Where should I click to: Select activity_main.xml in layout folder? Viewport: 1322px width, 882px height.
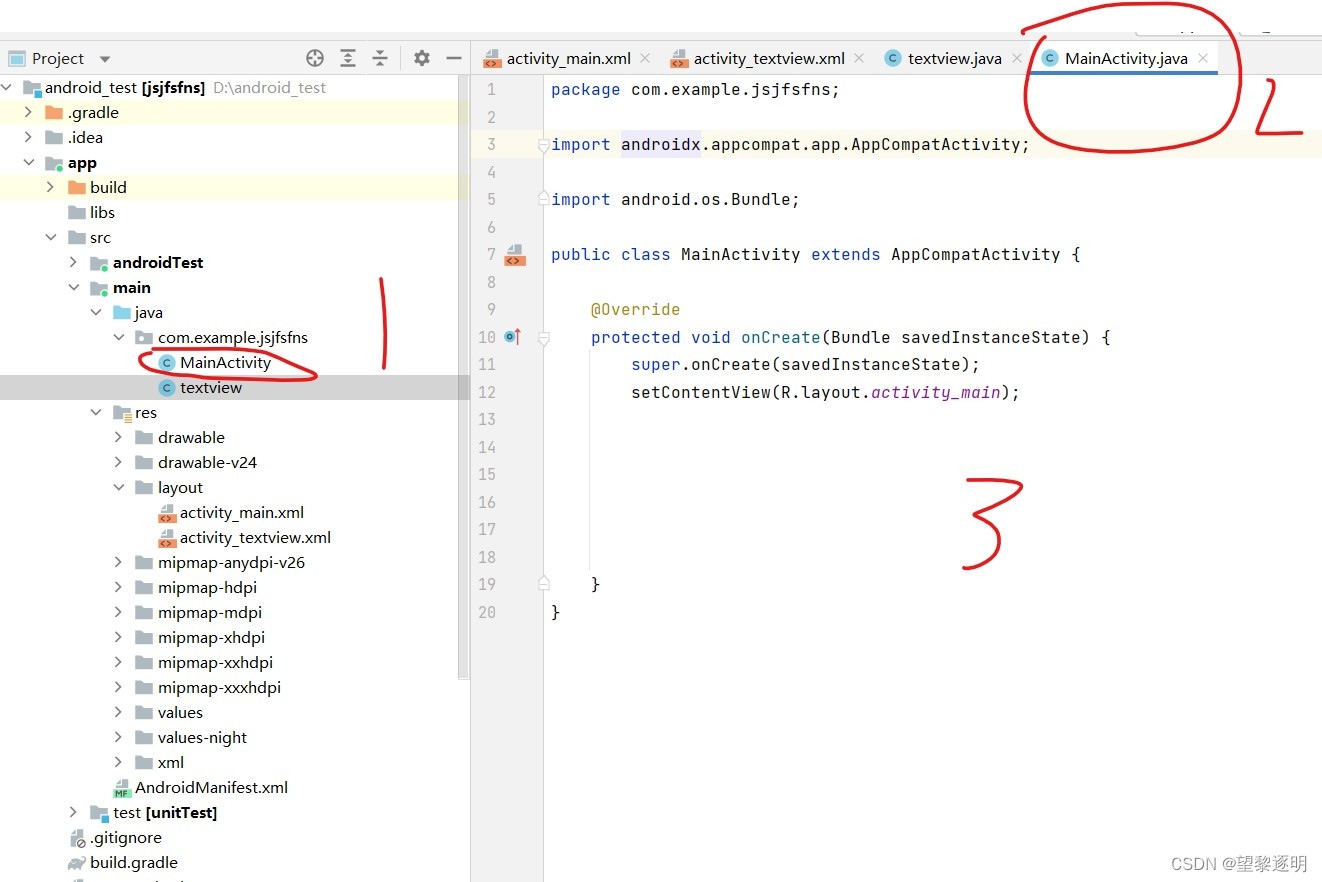[x=242, y=513]
